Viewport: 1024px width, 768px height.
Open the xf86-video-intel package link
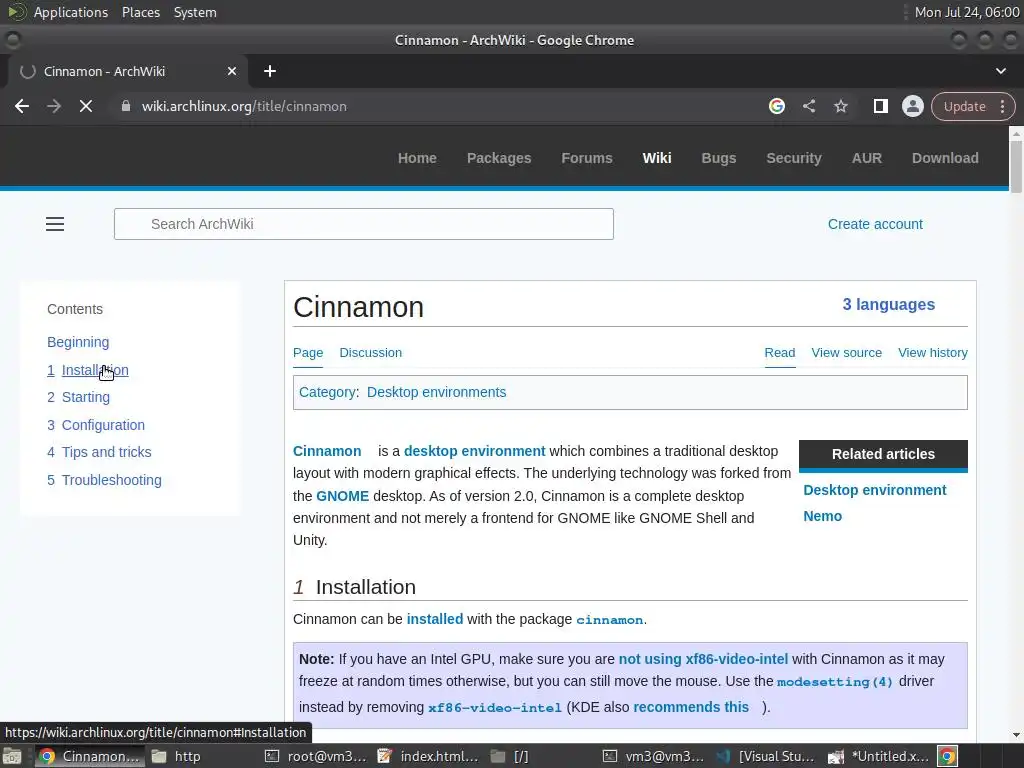[494, 707]
